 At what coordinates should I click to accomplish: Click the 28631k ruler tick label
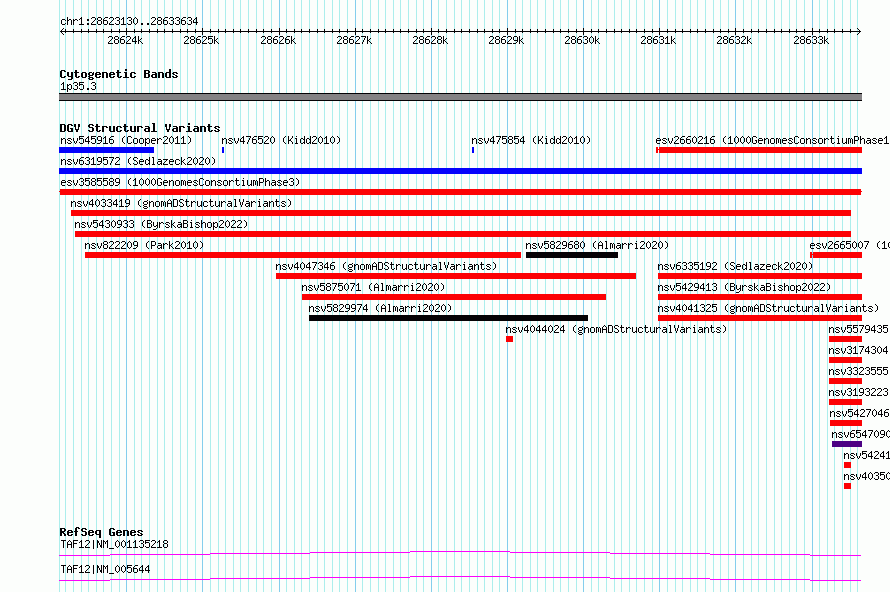point(658,40)
